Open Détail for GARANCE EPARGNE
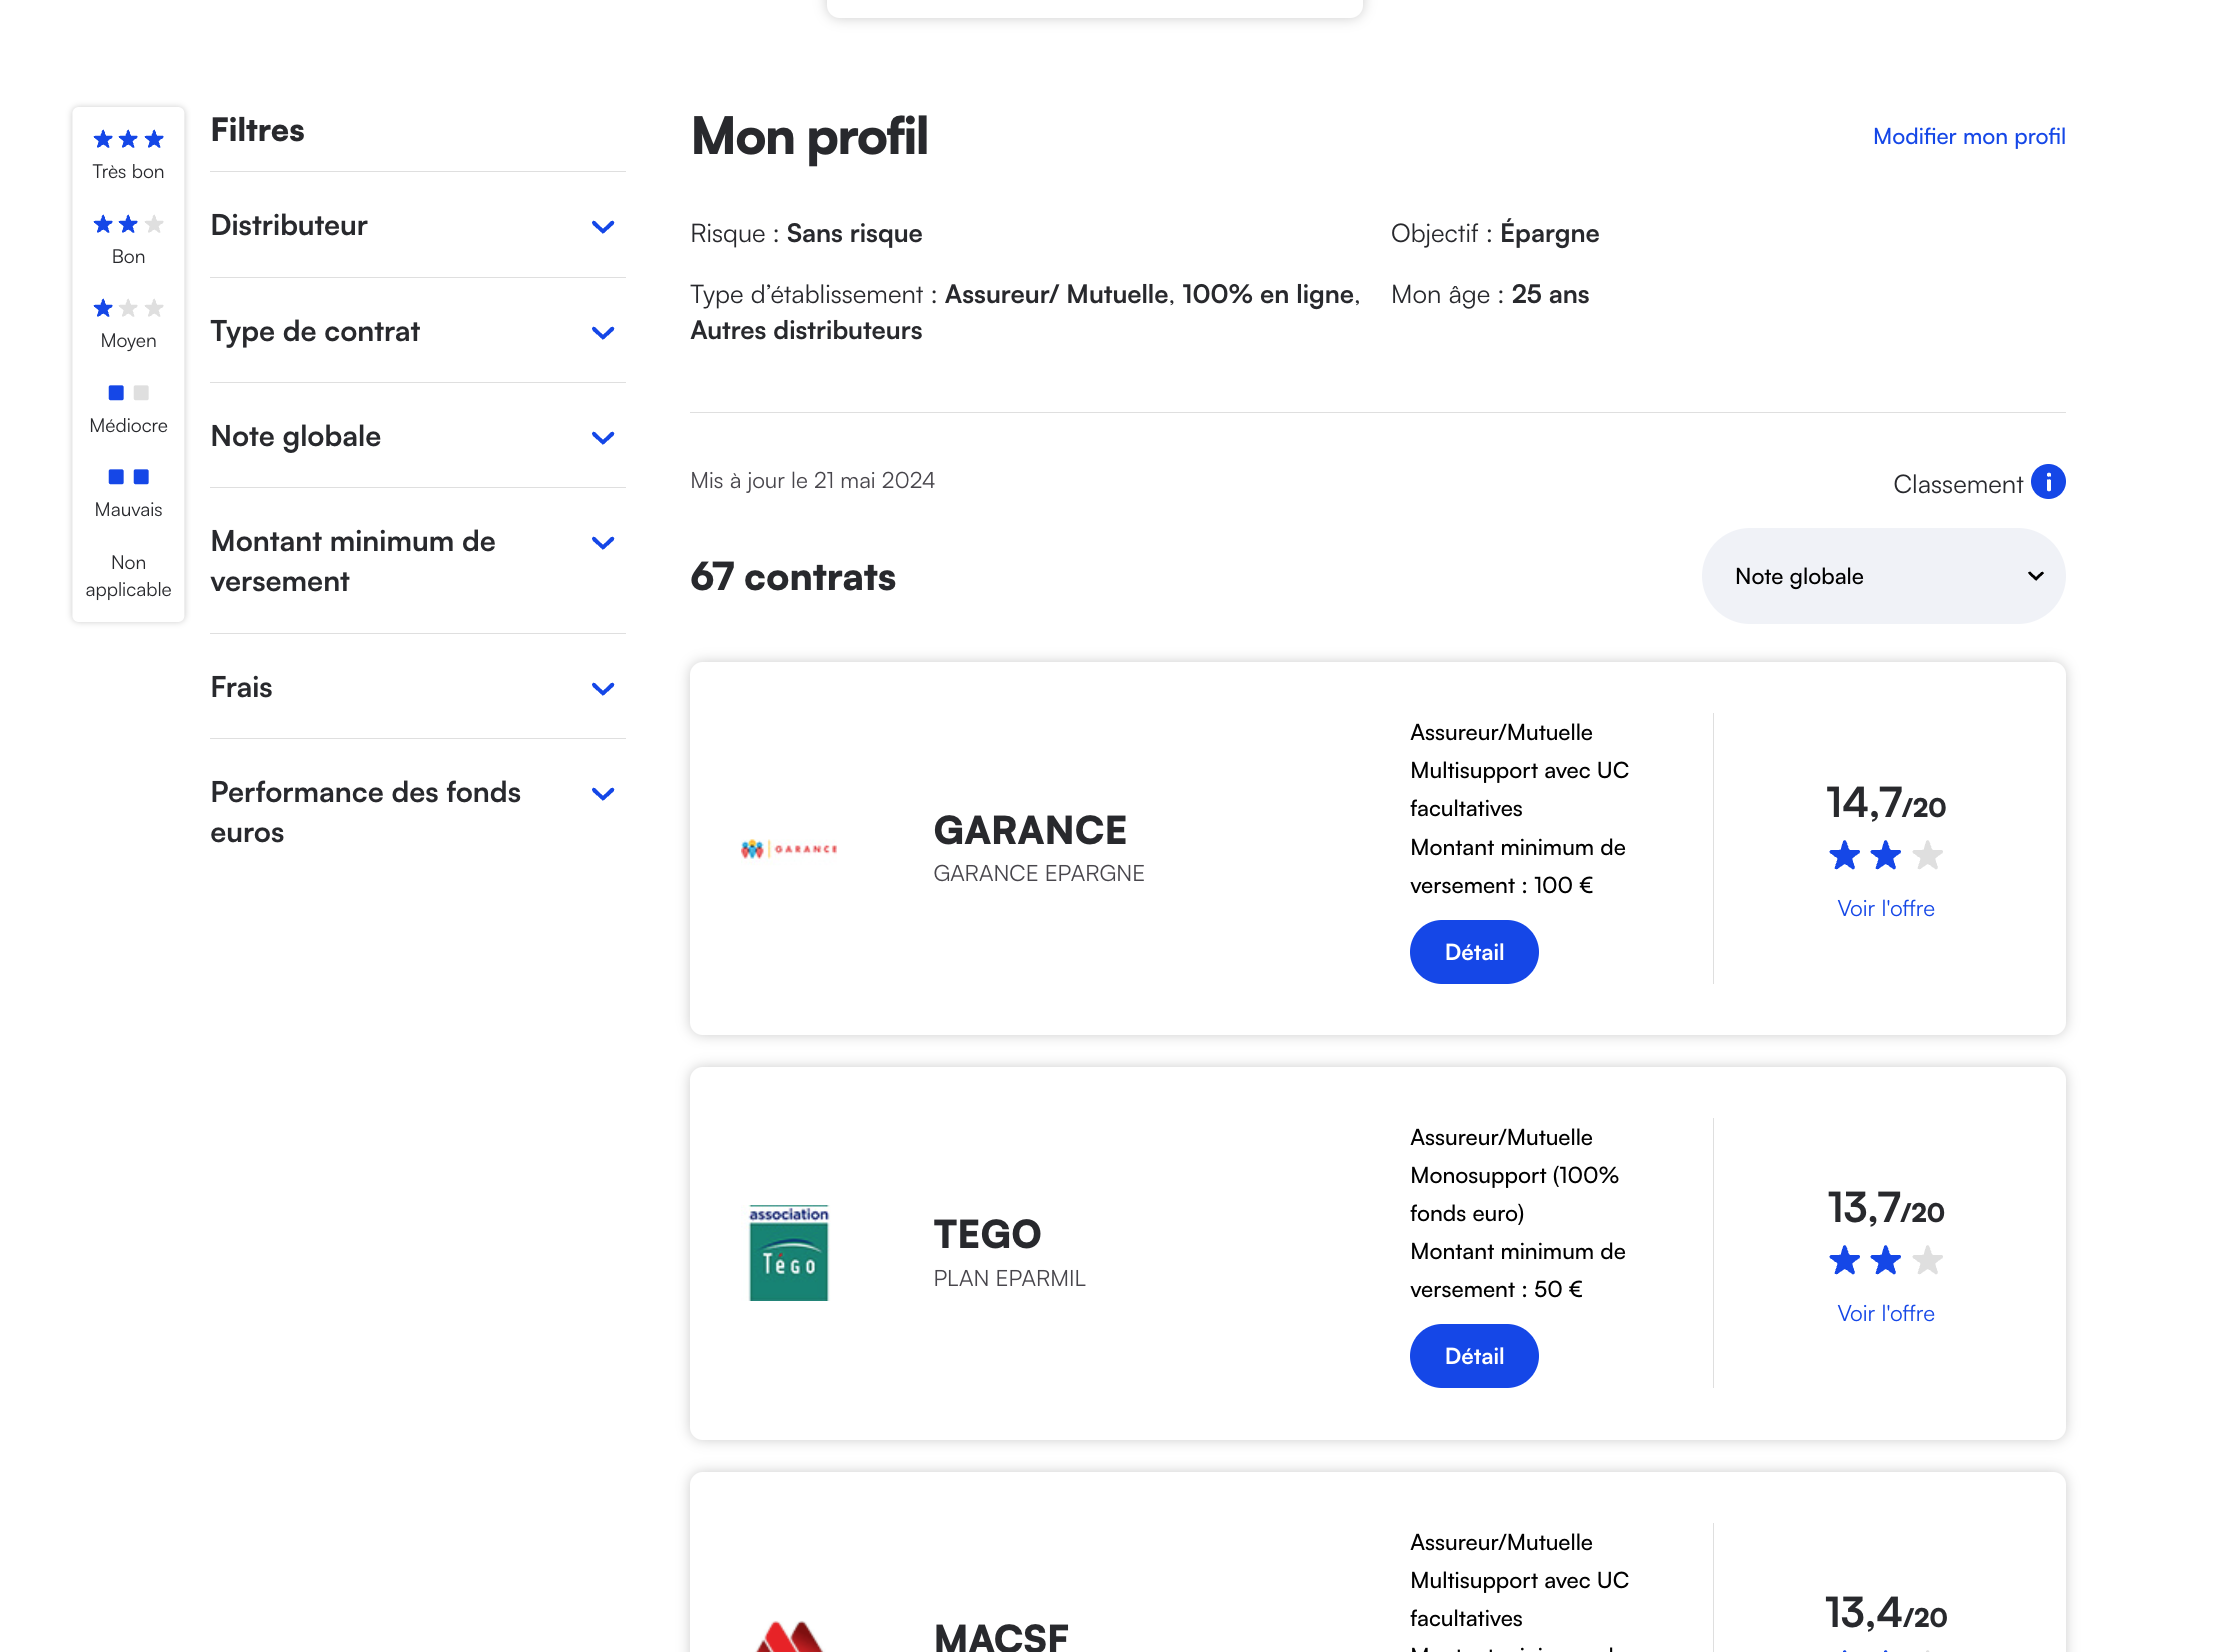The width and height of the screenshot is (2230, 1652). [x=1474, y=952]
